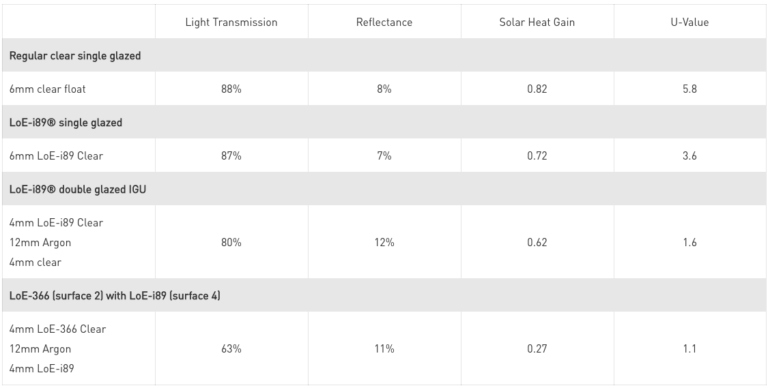The width and height of the screenshot is (768, 388).
Task: Click the 6mm clear float label
Action: tap(48, 89)
